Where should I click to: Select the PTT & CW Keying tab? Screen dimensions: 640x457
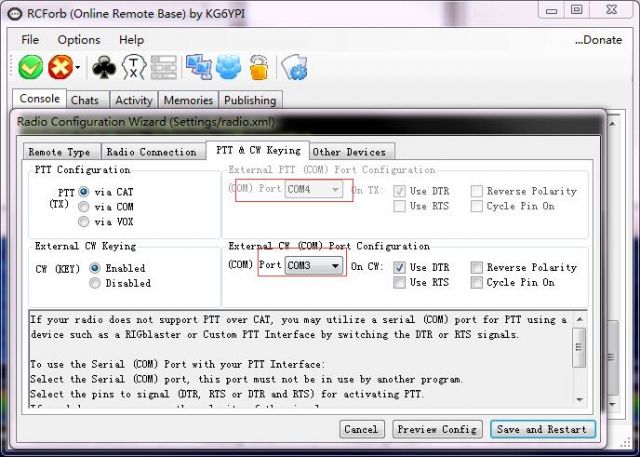click(258, 150)
